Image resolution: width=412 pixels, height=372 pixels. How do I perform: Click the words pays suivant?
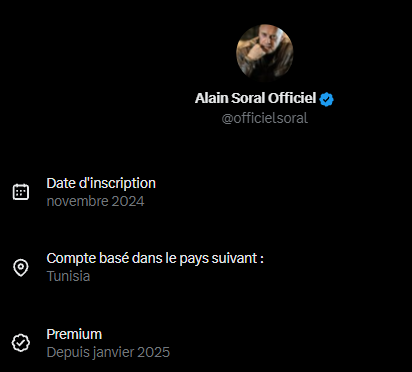(218, 259)
